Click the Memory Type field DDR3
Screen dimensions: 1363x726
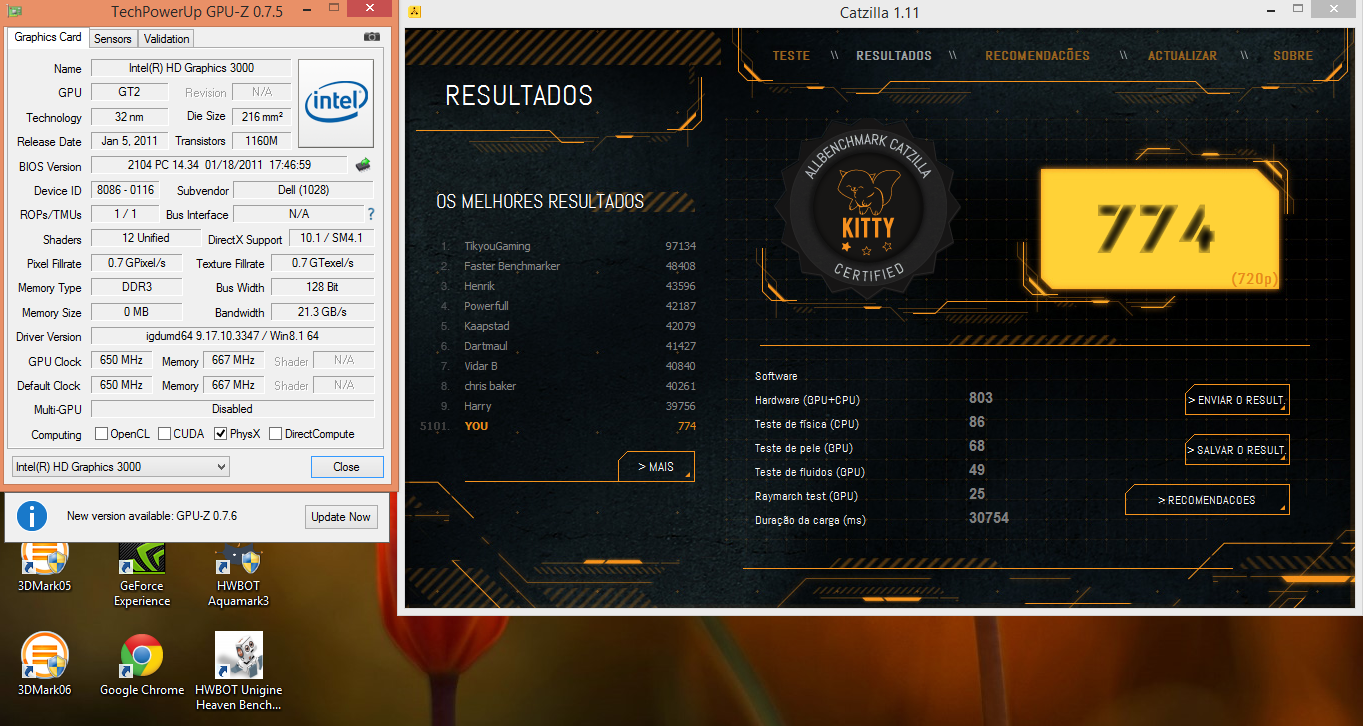click(x=136, y=287)
